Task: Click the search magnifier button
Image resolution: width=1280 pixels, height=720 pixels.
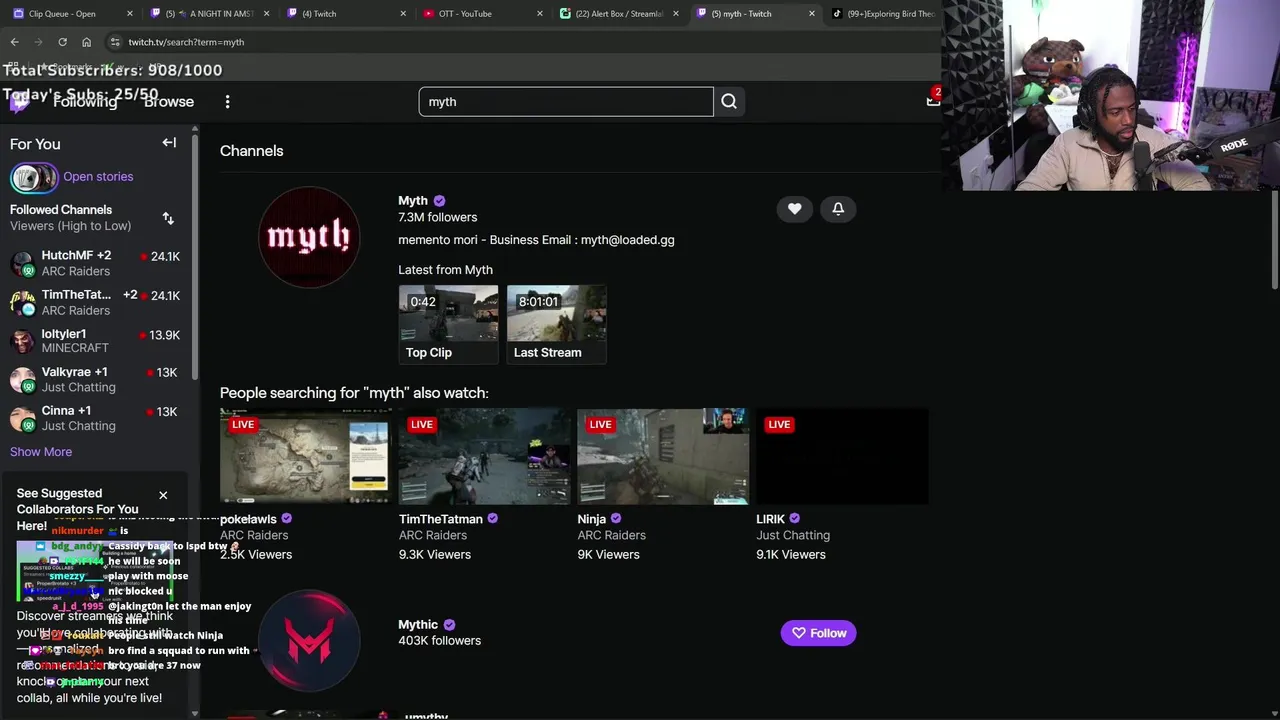Action: click(x=729, y=101)
